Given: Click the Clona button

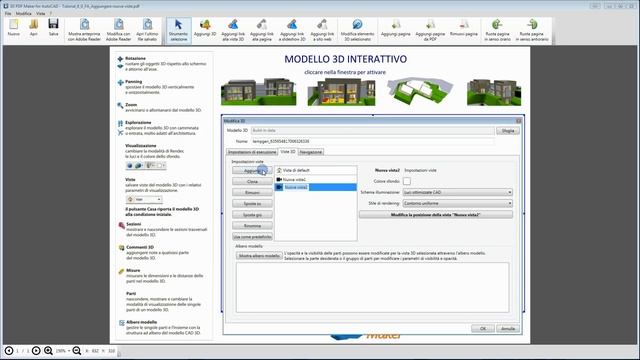Looking at the screenshot, I should coord(252,181).
